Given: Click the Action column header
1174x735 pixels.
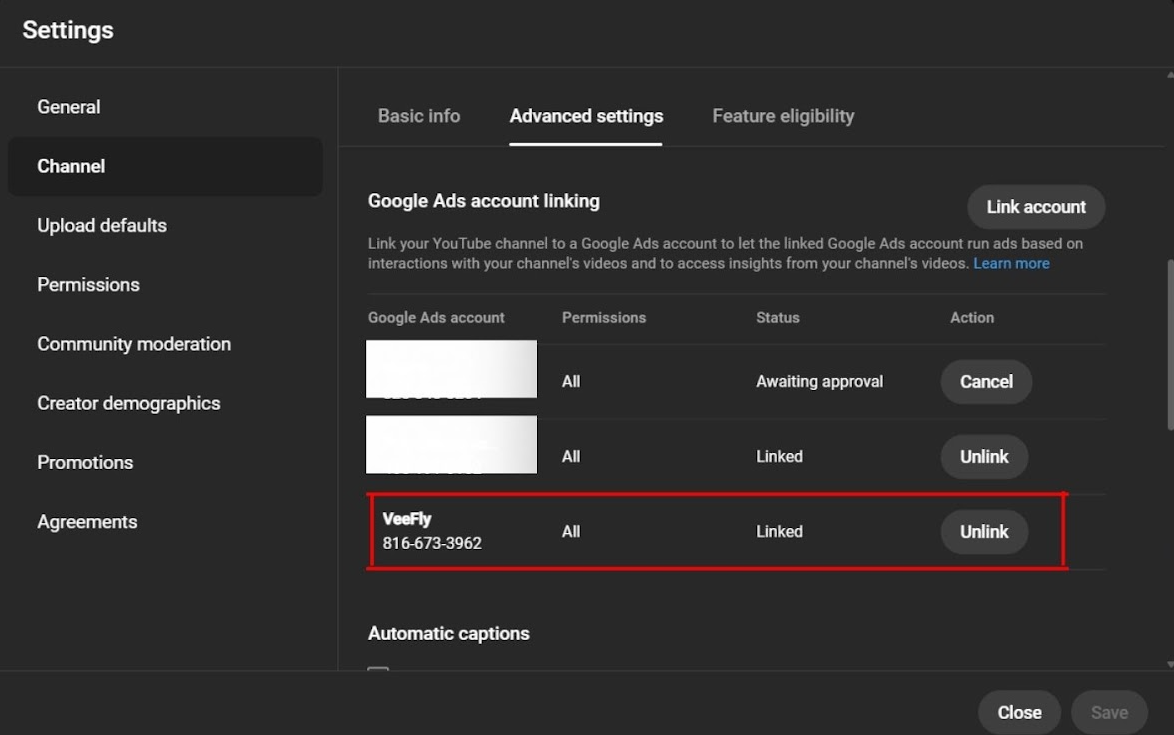Looking at the screenshot, I should click(972, 317).
